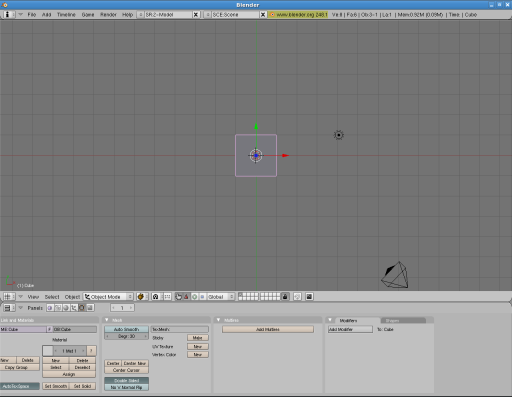Click the proportional edit icon in 3D header
The width and height of the screenshot is (512, 397).
[x=297, y=297]
